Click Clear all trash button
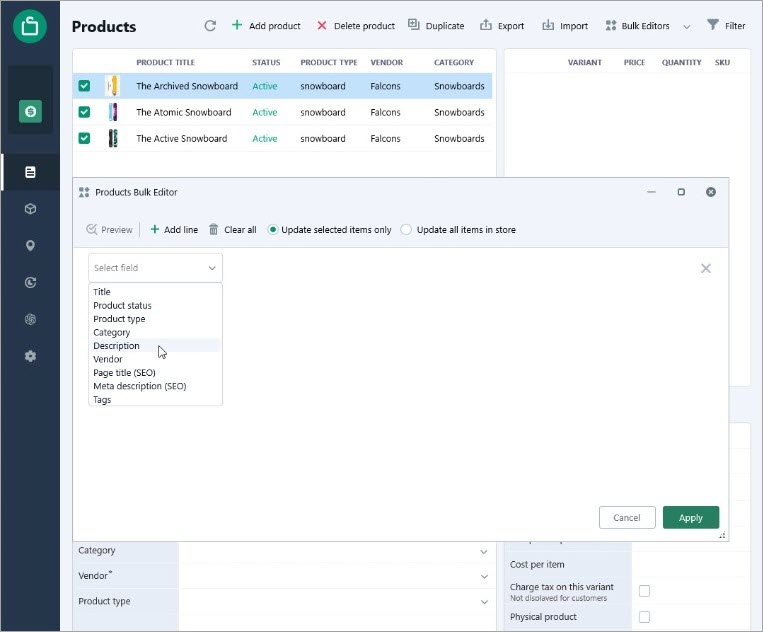This screenshot has width=763, height=632. click(x=233, y=230)
